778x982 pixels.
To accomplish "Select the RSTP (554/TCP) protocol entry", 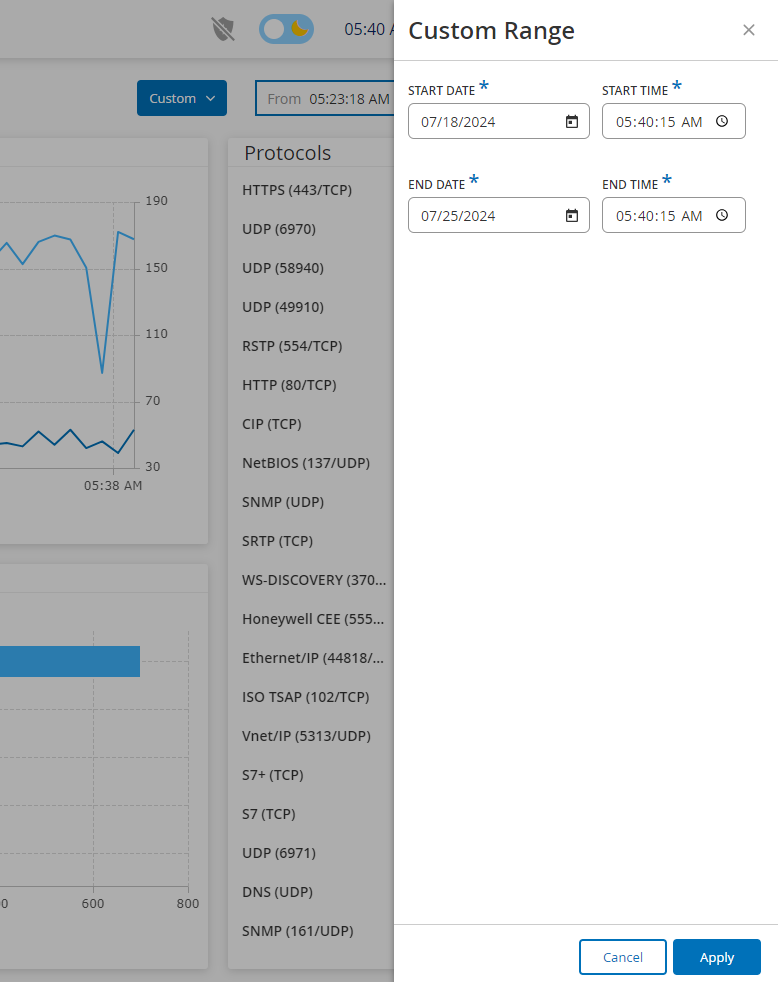I will pos(292,346).
